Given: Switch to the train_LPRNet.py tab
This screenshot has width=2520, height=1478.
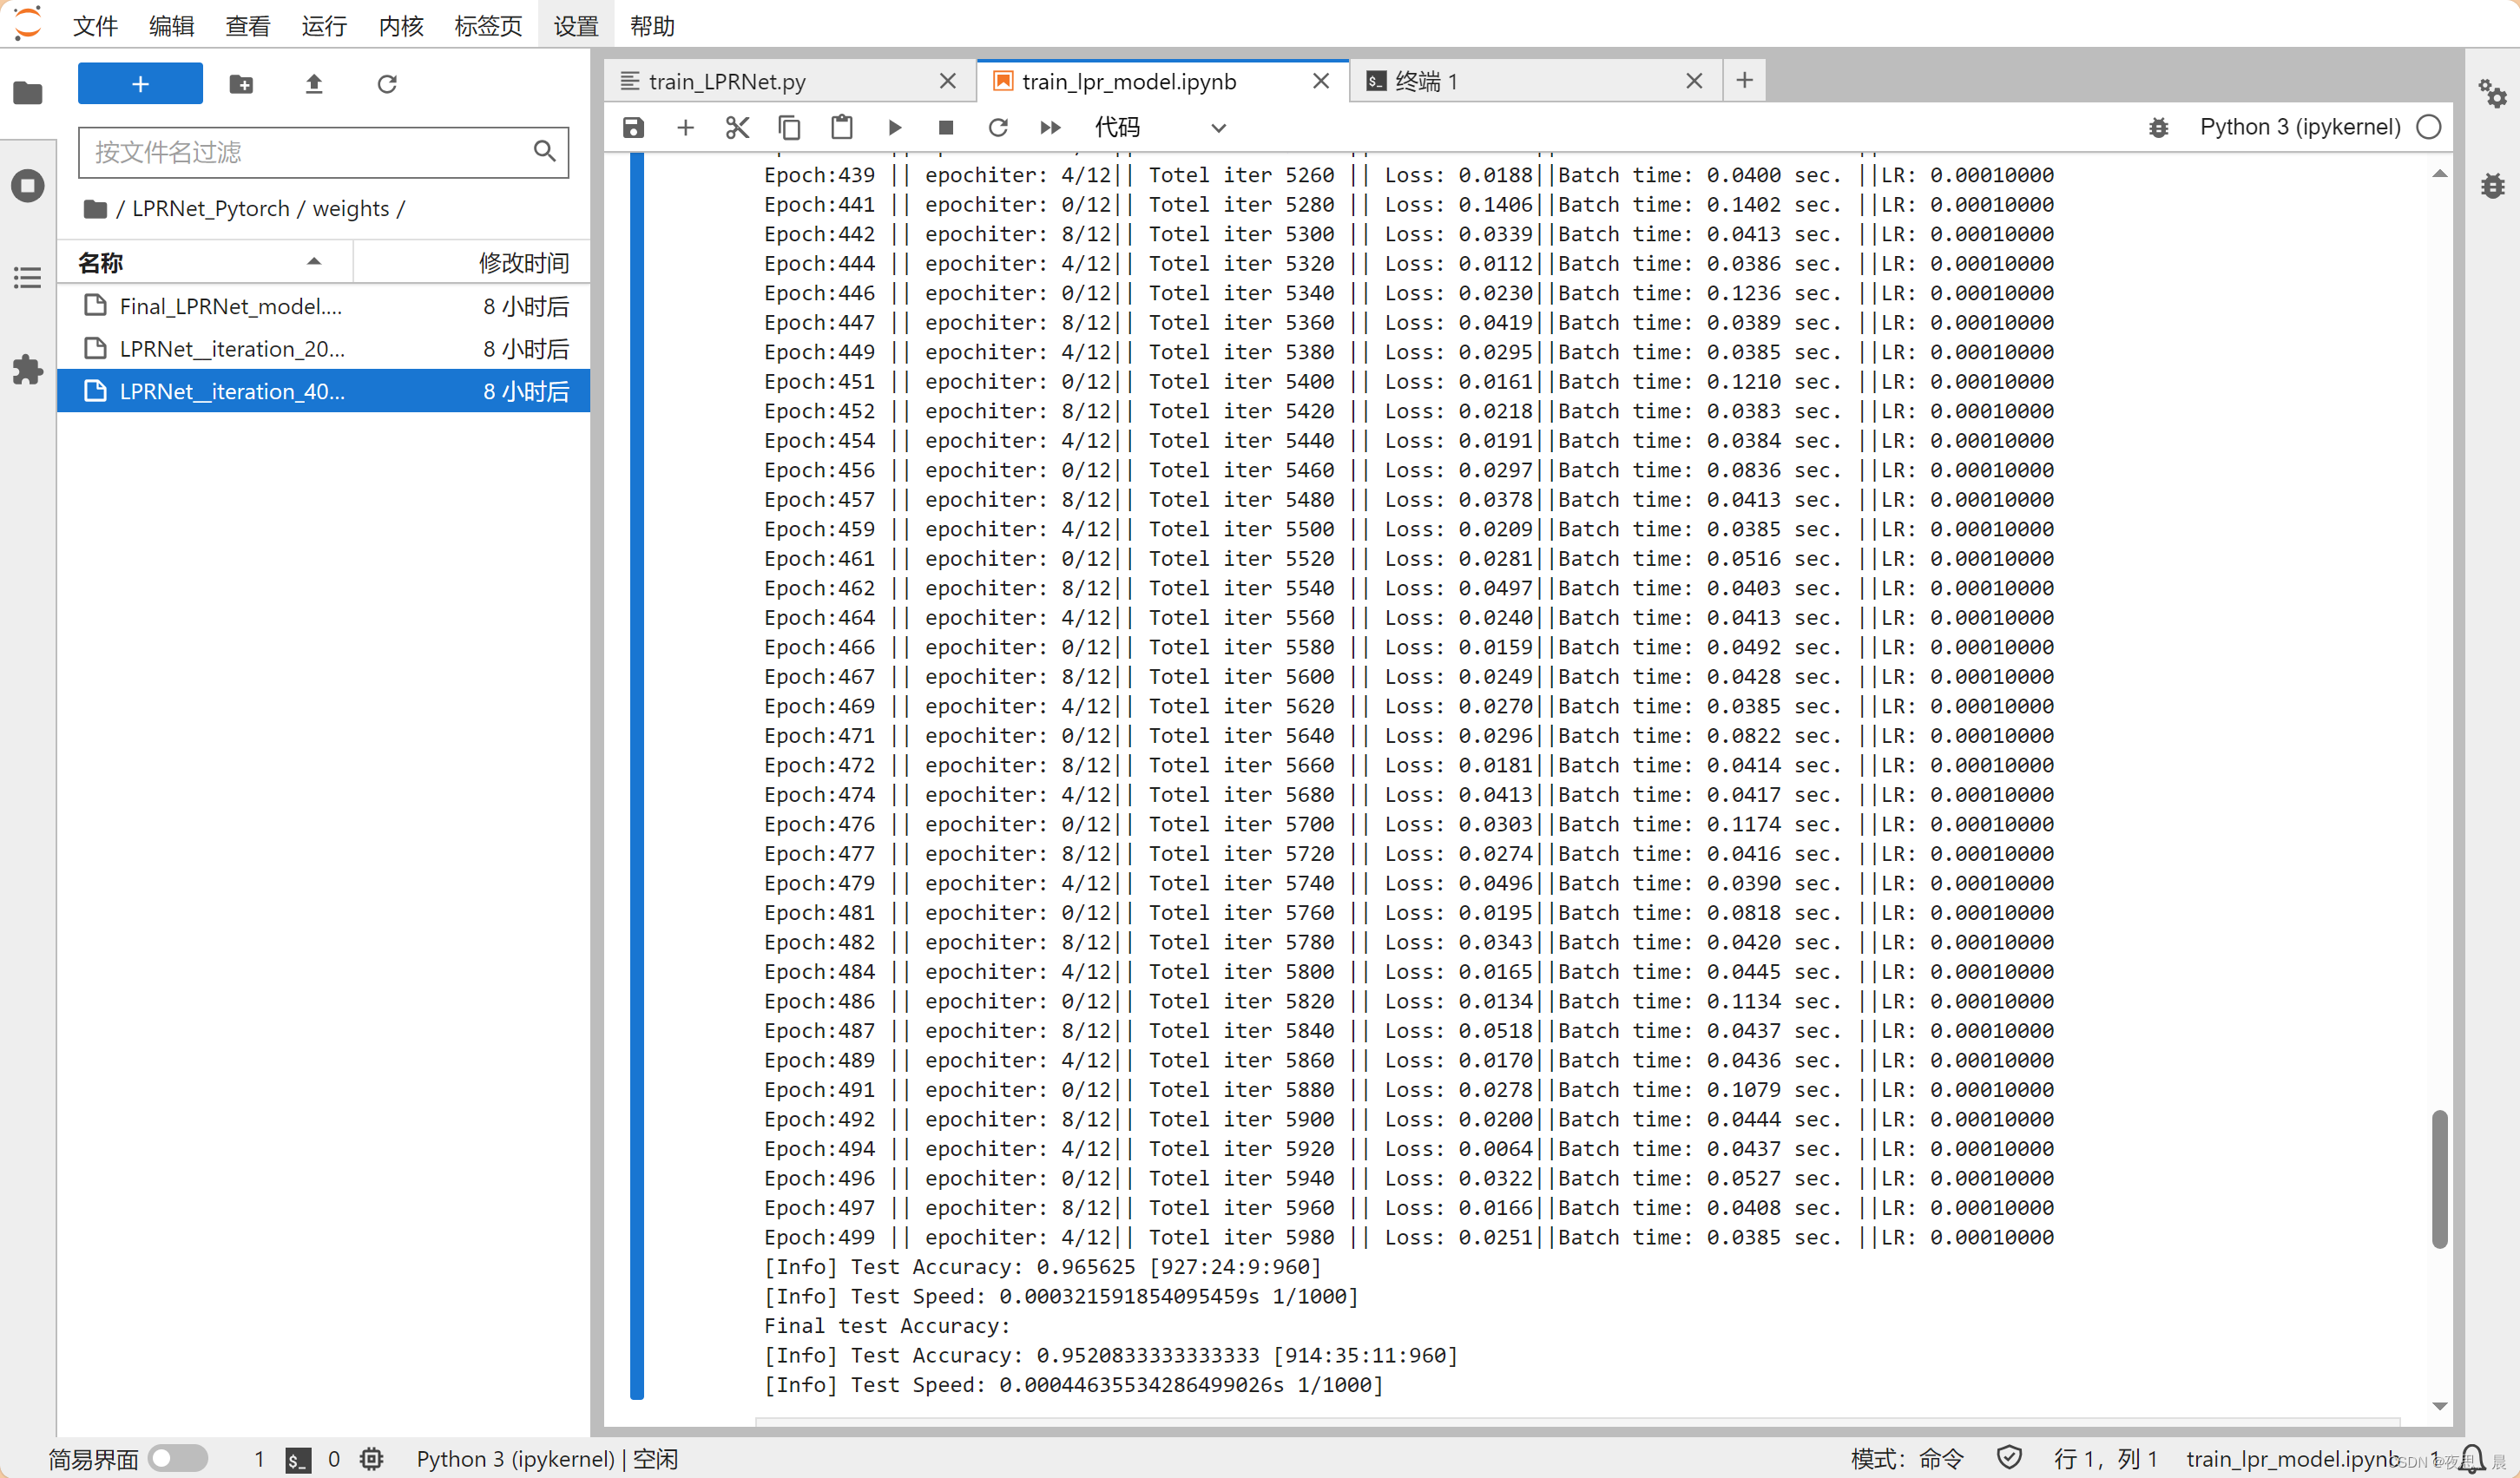Looking at the screenshot, I should pos(727,82).
